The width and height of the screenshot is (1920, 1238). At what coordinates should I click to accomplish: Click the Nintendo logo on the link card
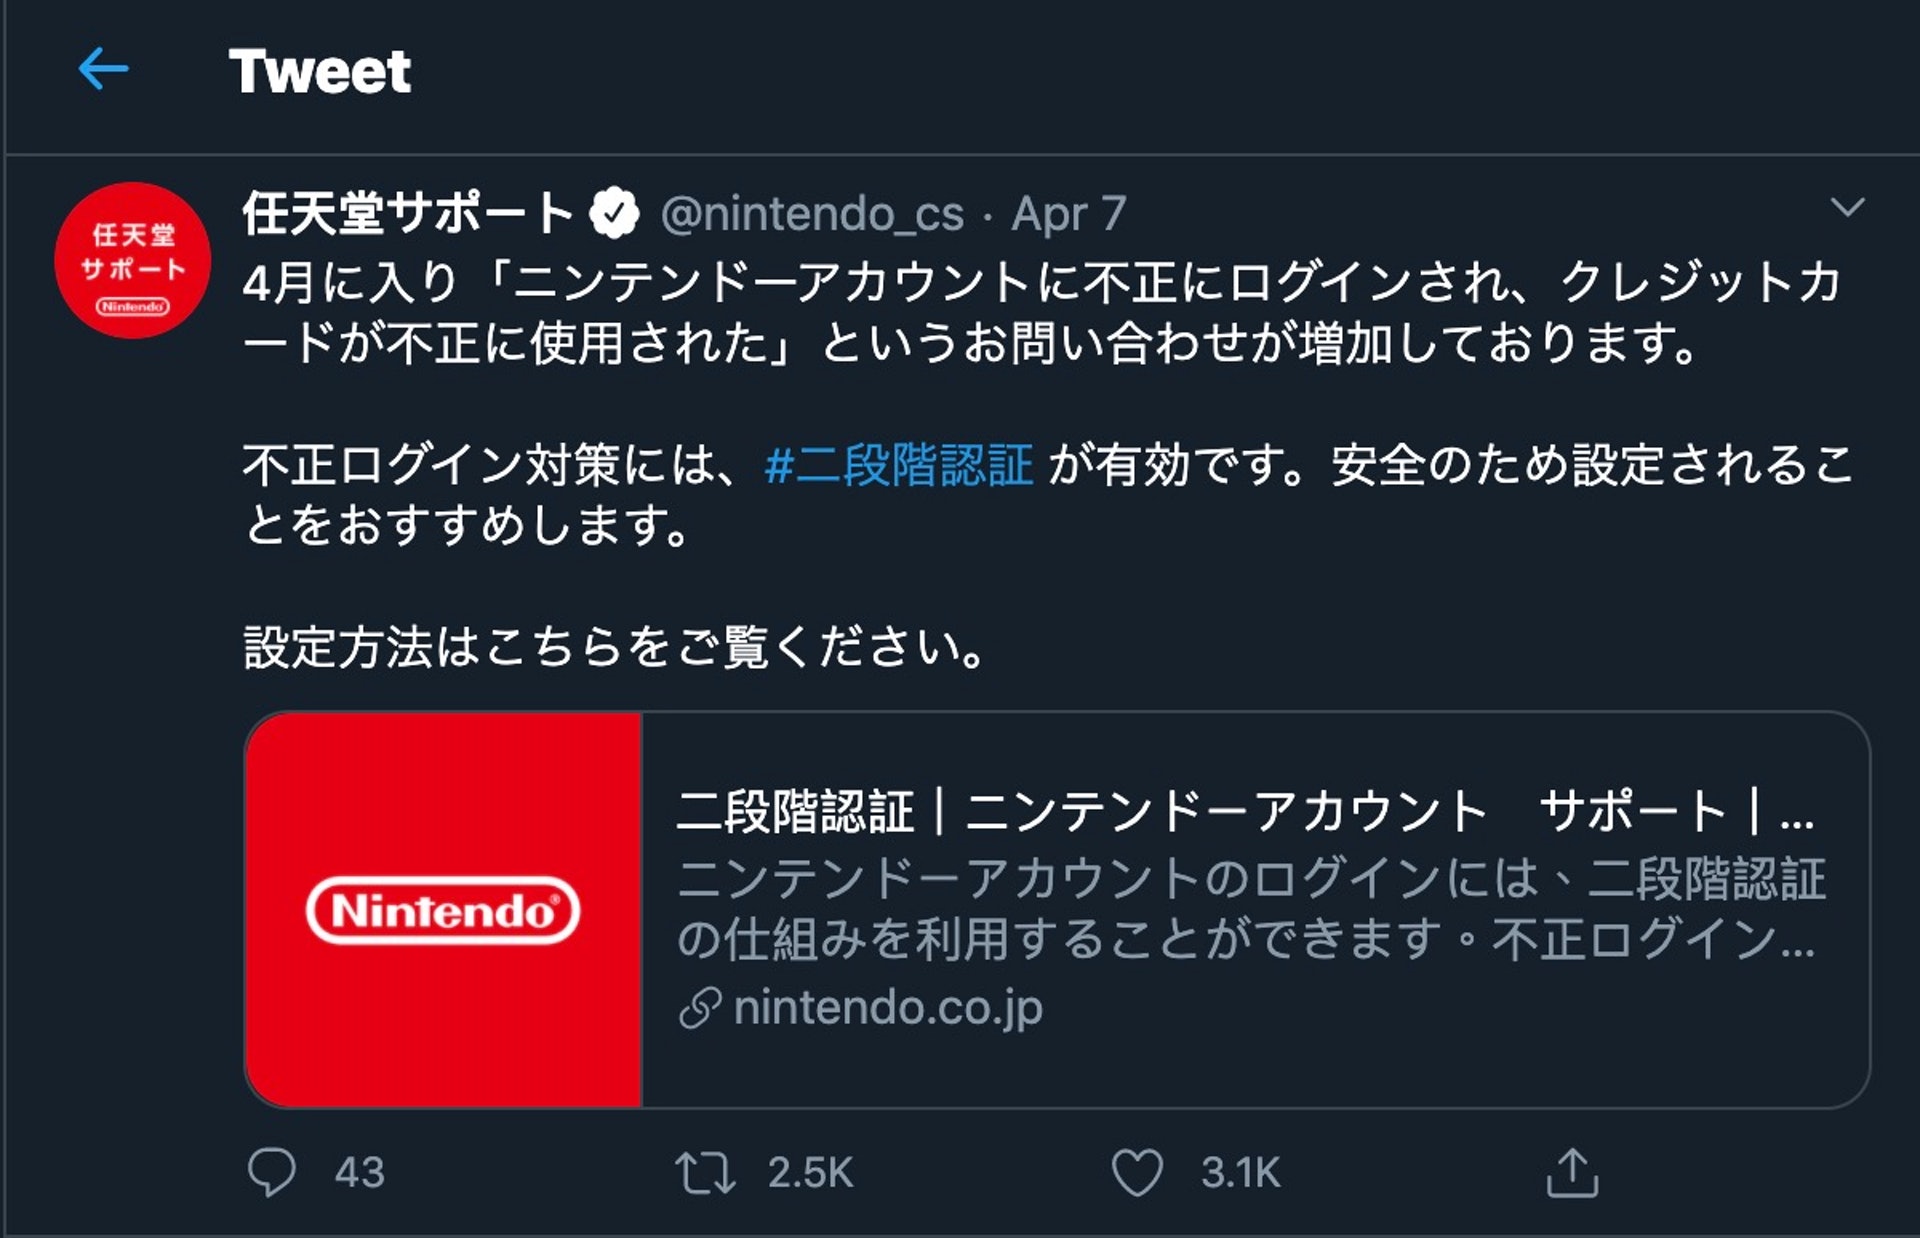(x=443, y=909)
